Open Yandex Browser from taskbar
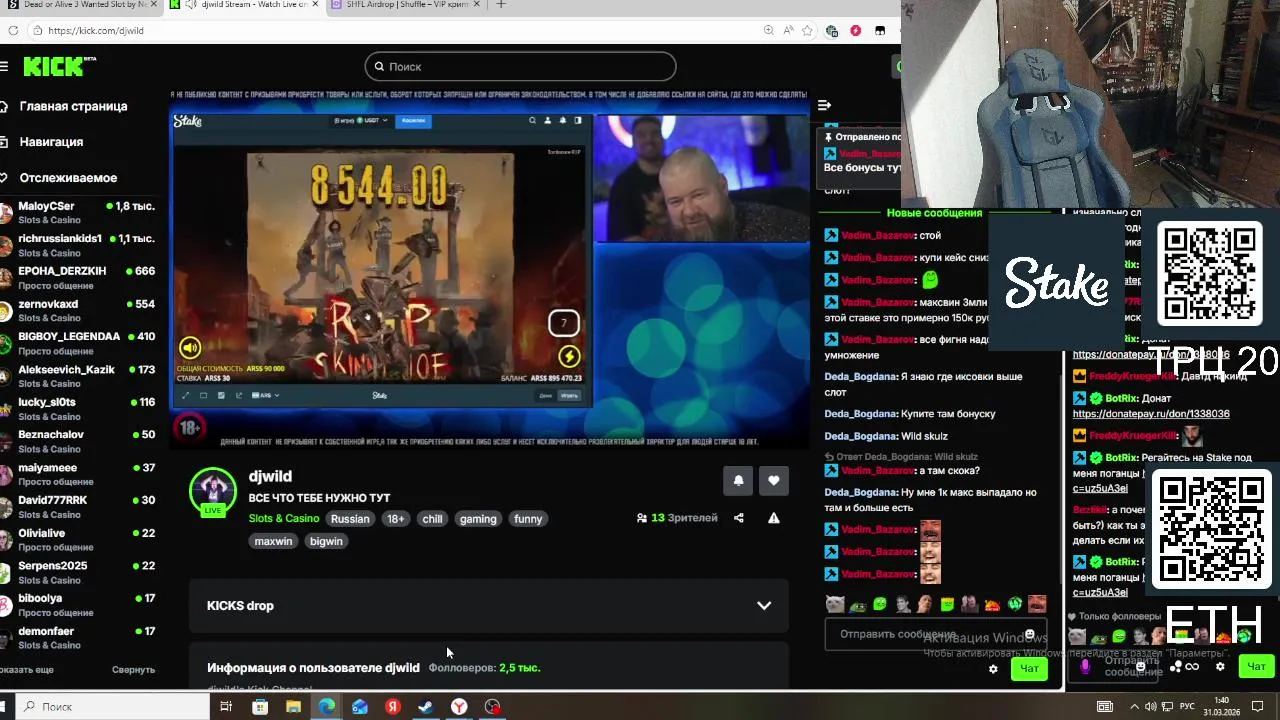1280x720 pixels. pos(459,707)
